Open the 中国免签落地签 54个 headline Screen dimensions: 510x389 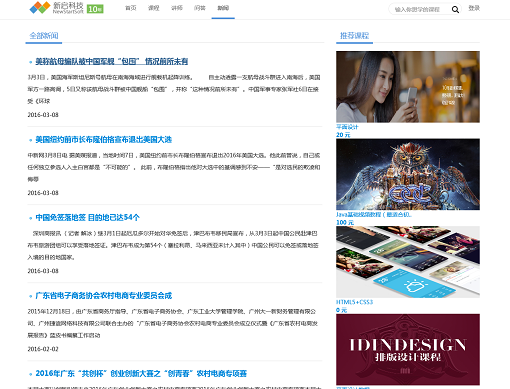point(88,218)
